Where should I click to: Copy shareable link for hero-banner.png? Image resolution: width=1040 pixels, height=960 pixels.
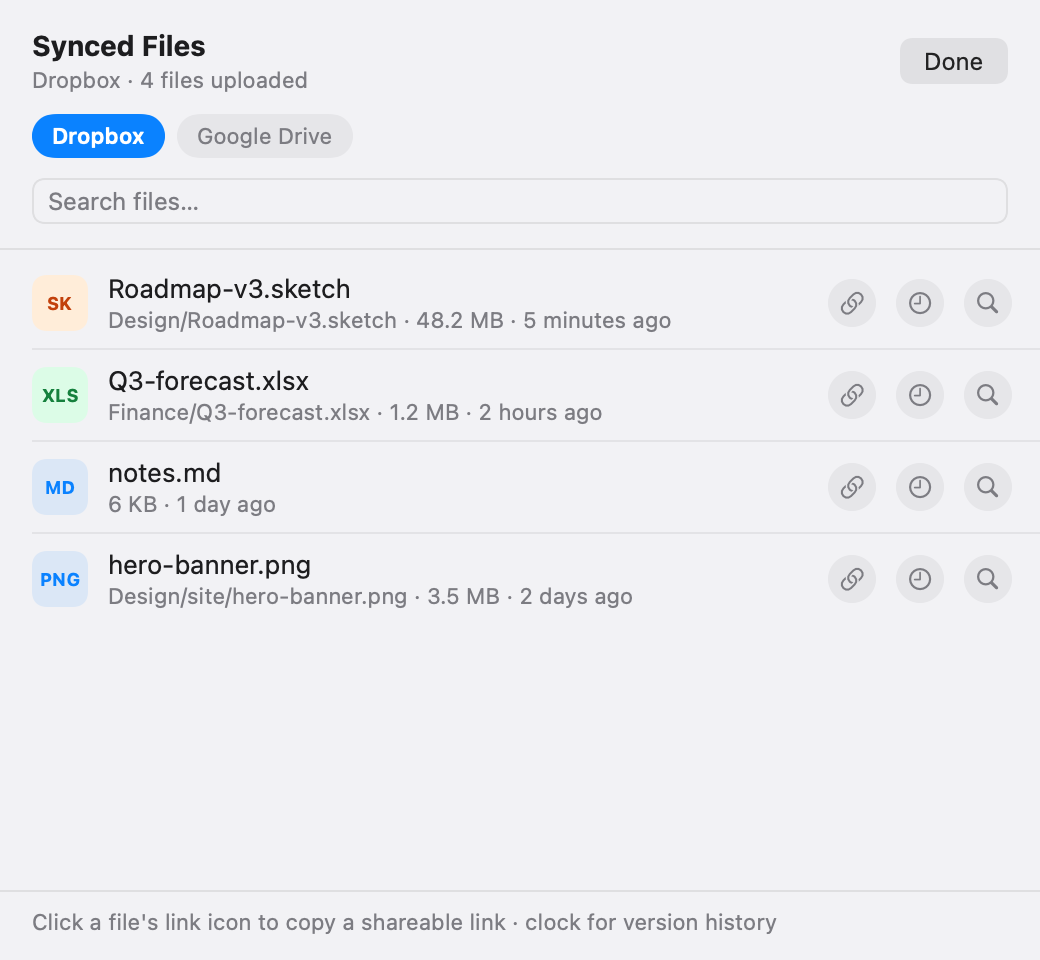852,579
